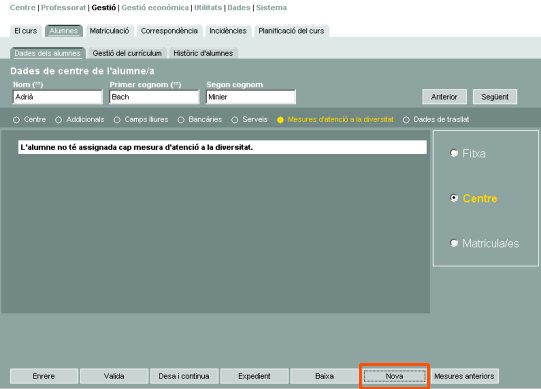Open the Dades top menu

point(239,8)
